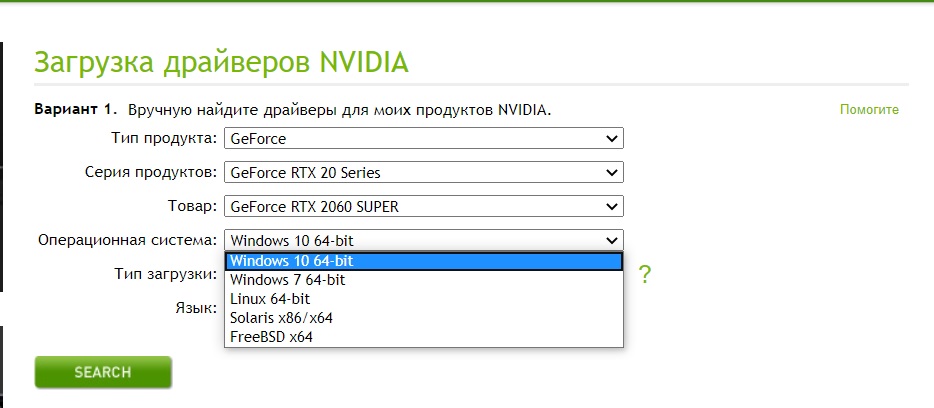Click the green question mark help icon

(645, 275)
